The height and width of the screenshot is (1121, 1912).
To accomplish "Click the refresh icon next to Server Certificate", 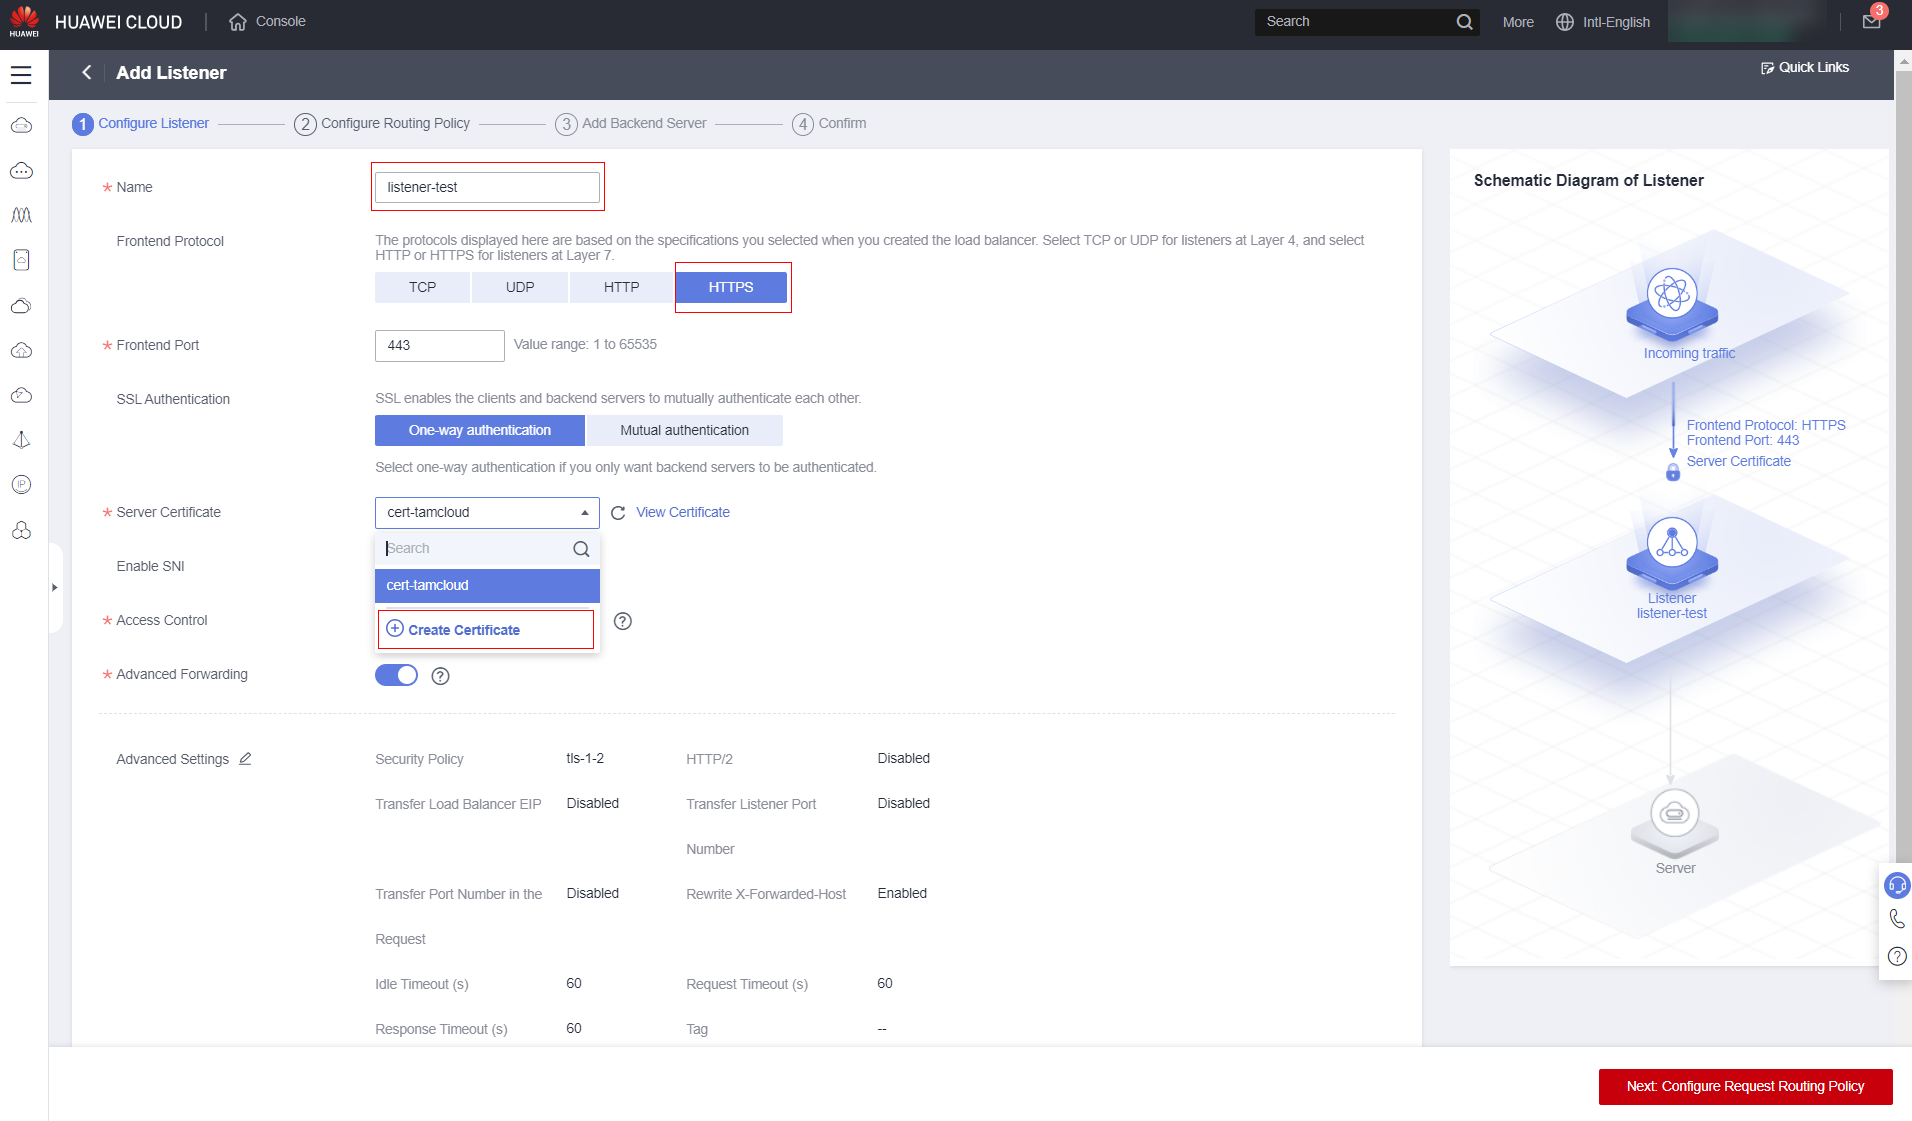I will 618,513.
